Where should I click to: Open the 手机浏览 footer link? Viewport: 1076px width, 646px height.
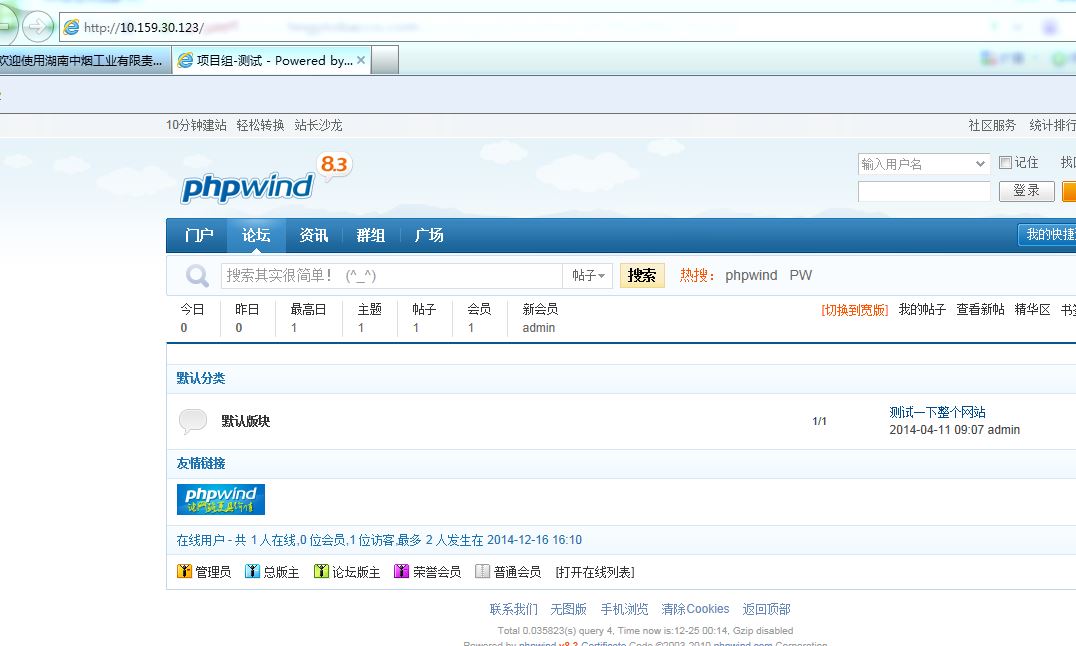tap(624, 609)
